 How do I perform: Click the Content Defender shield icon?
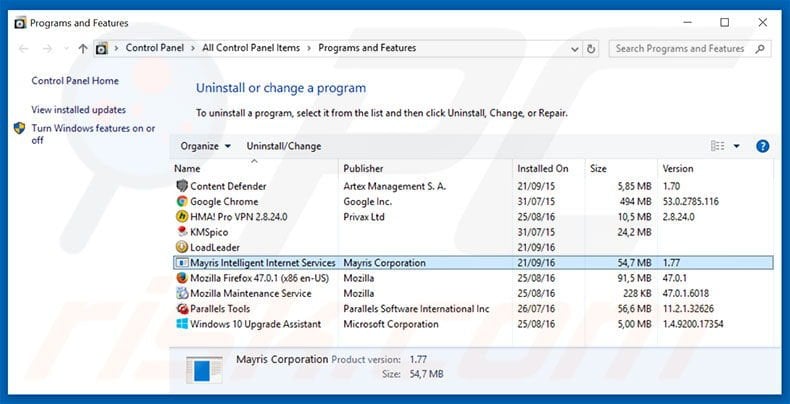[x=182, y=186]
